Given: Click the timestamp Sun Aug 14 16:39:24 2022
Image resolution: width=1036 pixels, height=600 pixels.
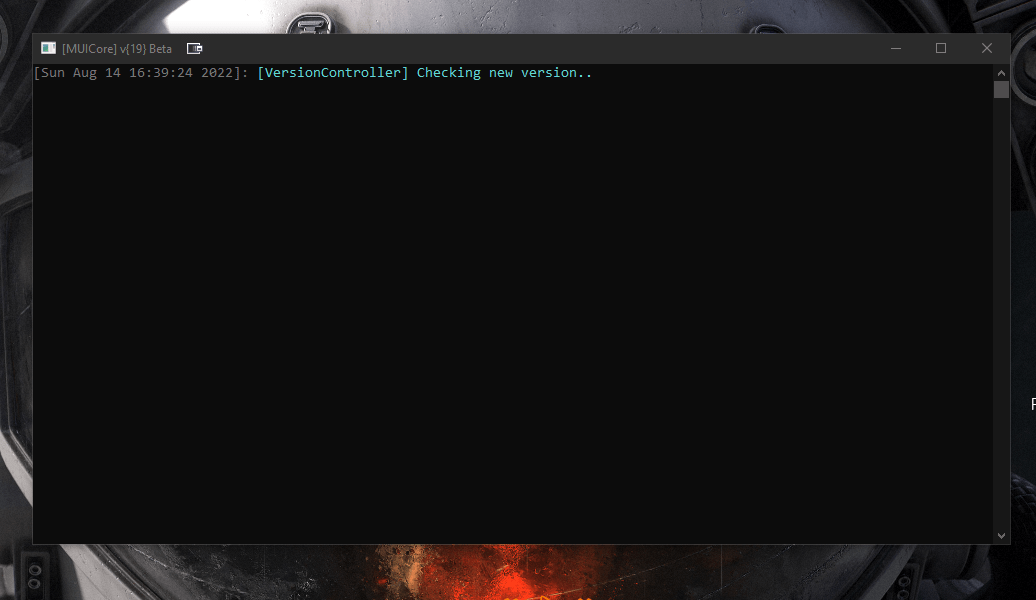Looking at the screenshot, I should (x=137, y=73).
